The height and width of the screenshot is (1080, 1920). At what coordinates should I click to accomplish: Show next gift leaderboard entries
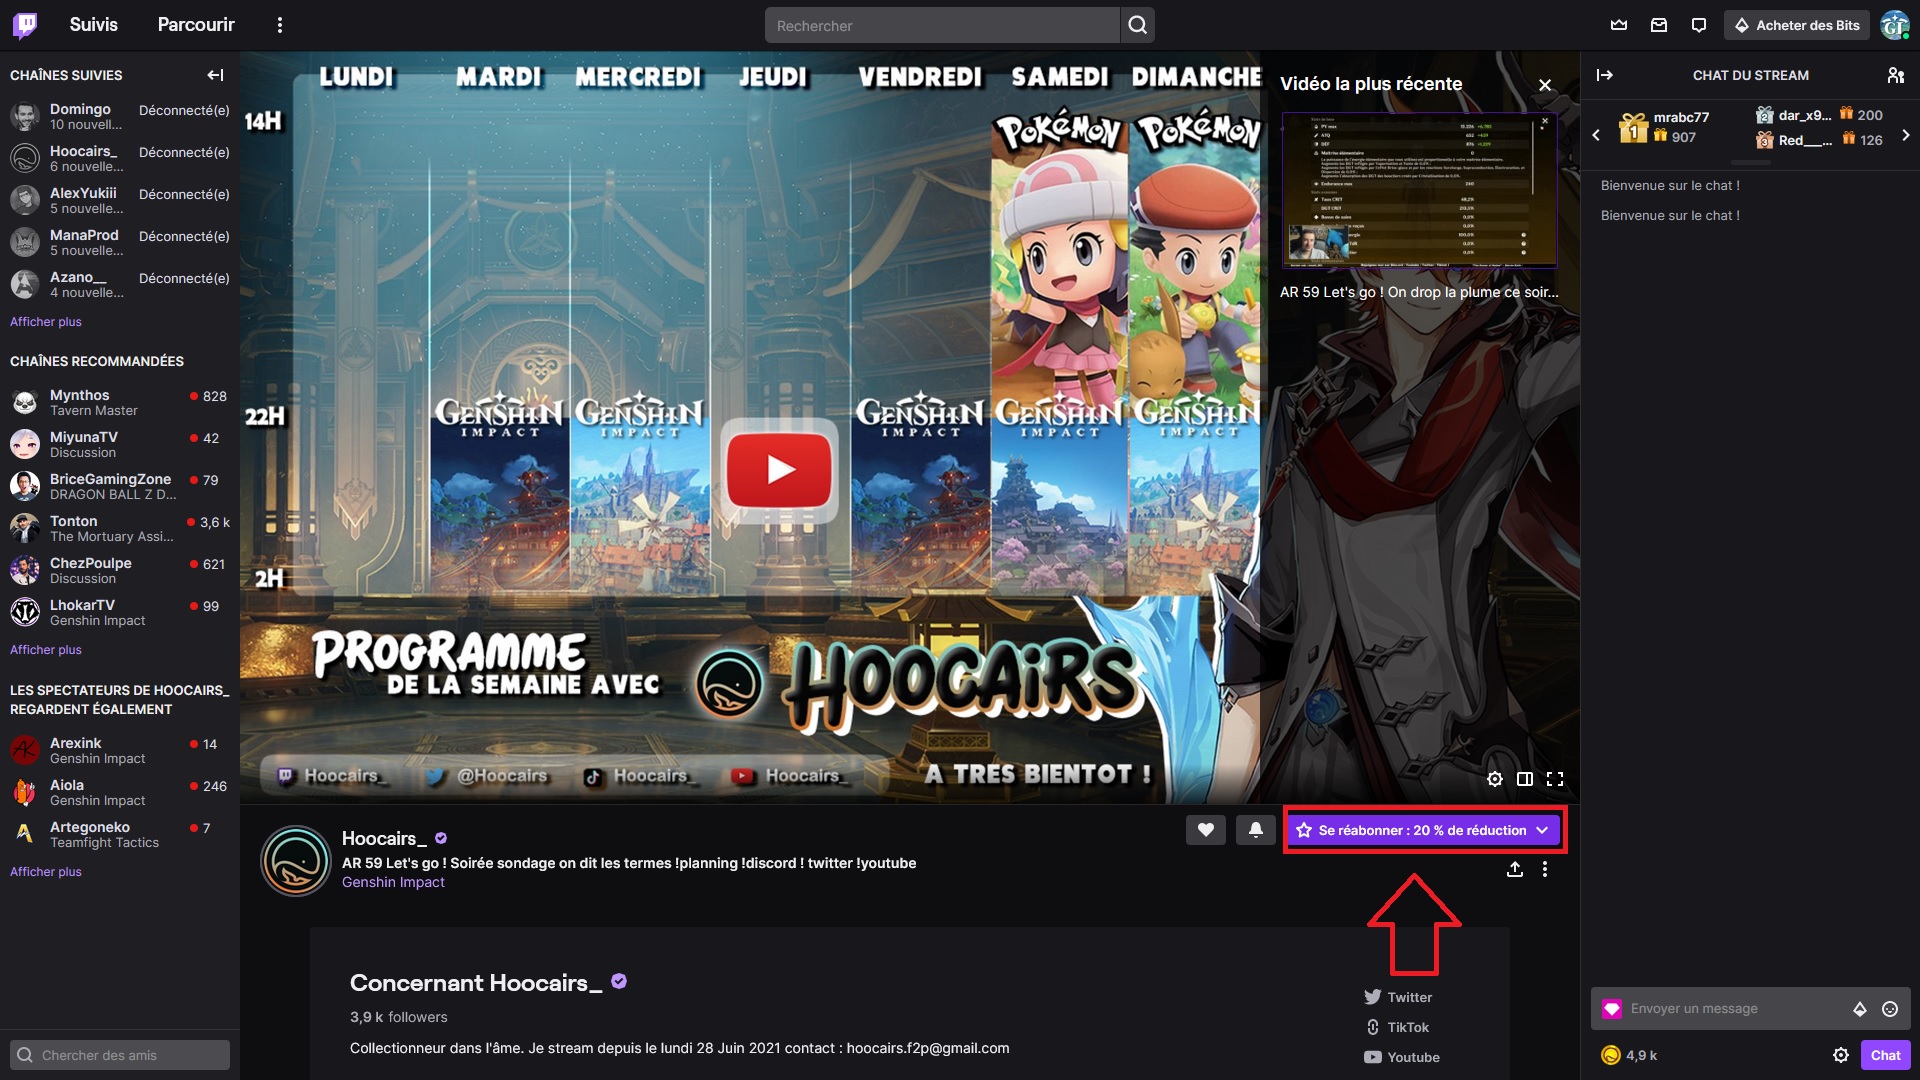pos(1906,134)
